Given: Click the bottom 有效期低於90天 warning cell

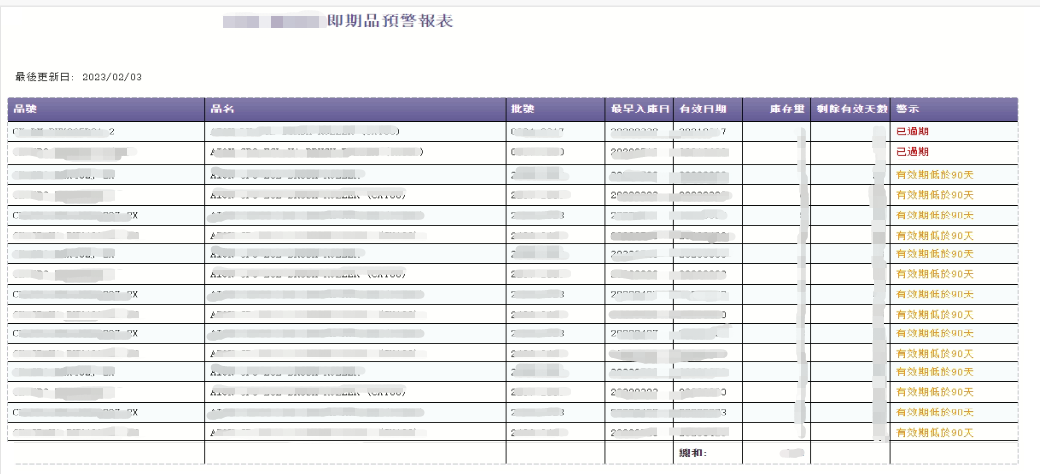Looking at the screenshot, I should tap(934, 433).
